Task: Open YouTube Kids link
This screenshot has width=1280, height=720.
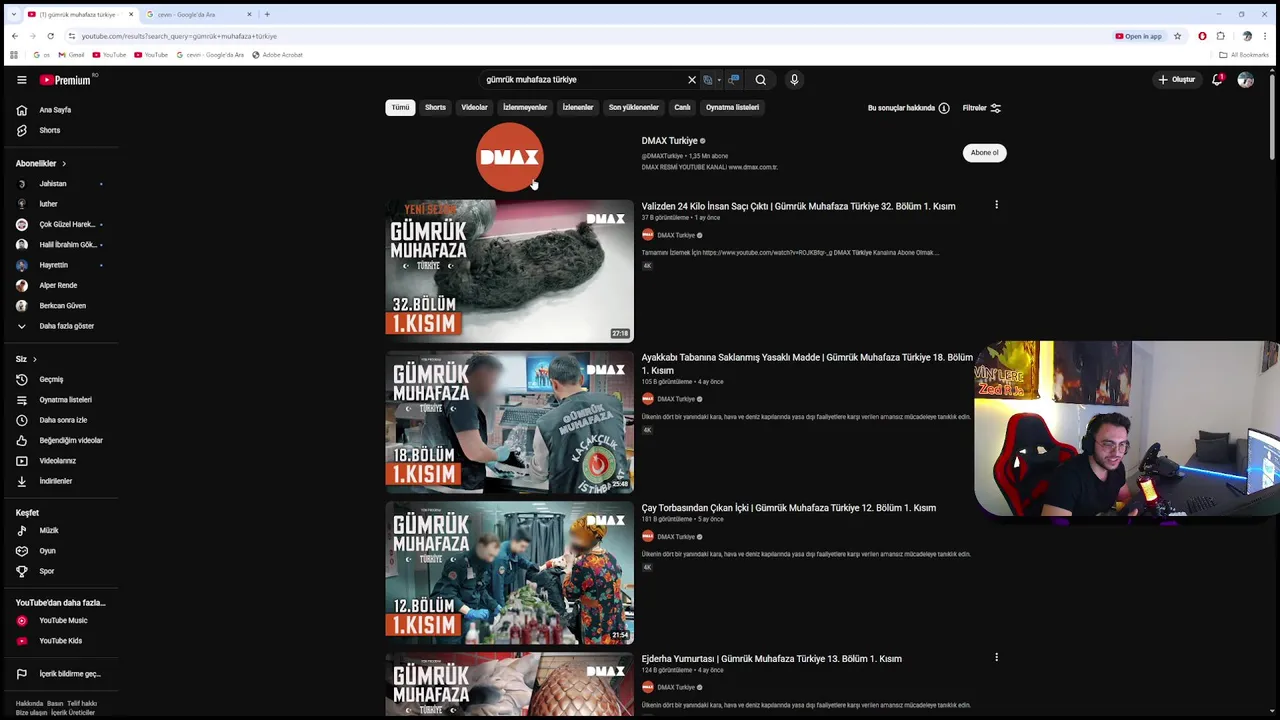Action: point(60,641)
